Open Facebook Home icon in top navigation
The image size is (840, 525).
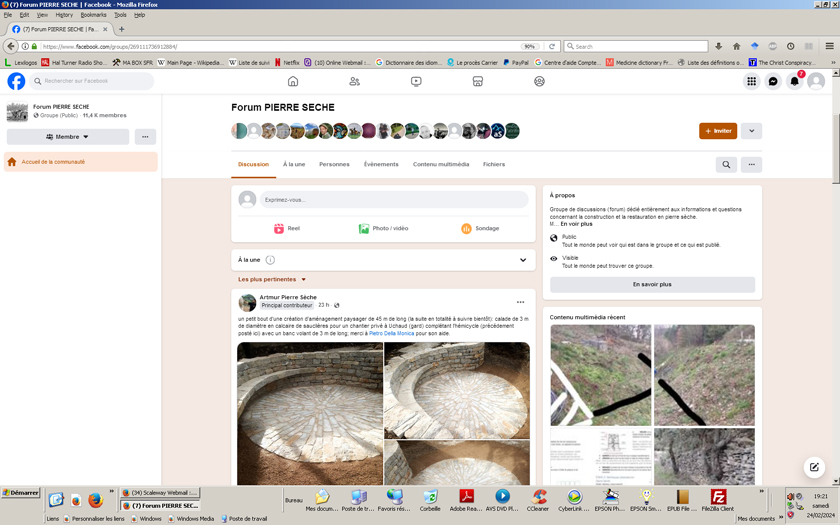[293, 81]
